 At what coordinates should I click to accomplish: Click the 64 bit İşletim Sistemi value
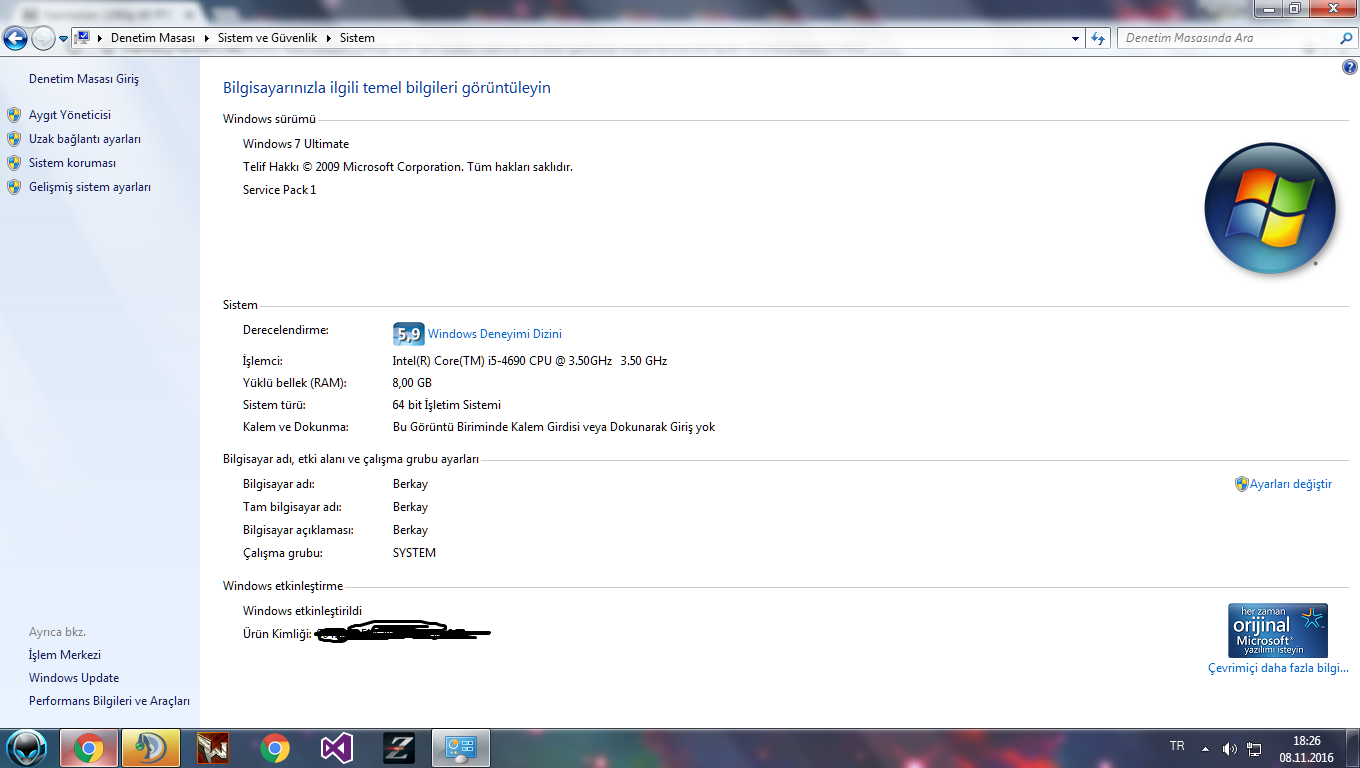point(447,405)
